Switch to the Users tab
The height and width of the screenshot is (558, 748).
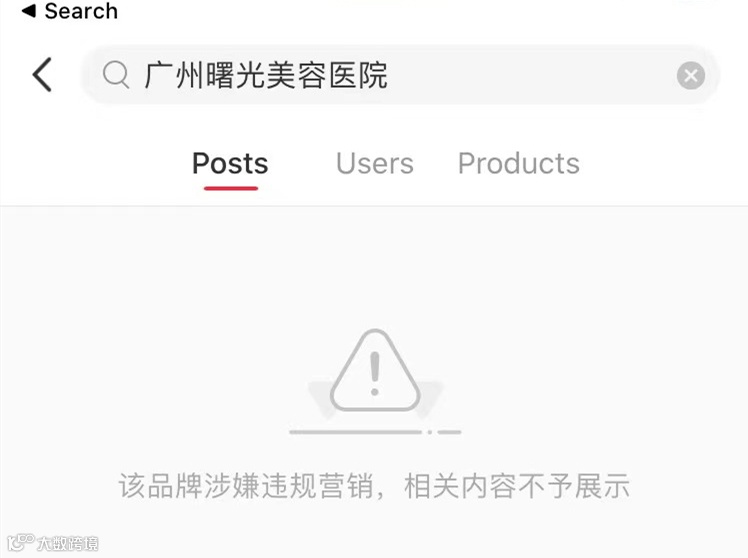(375, 164)
